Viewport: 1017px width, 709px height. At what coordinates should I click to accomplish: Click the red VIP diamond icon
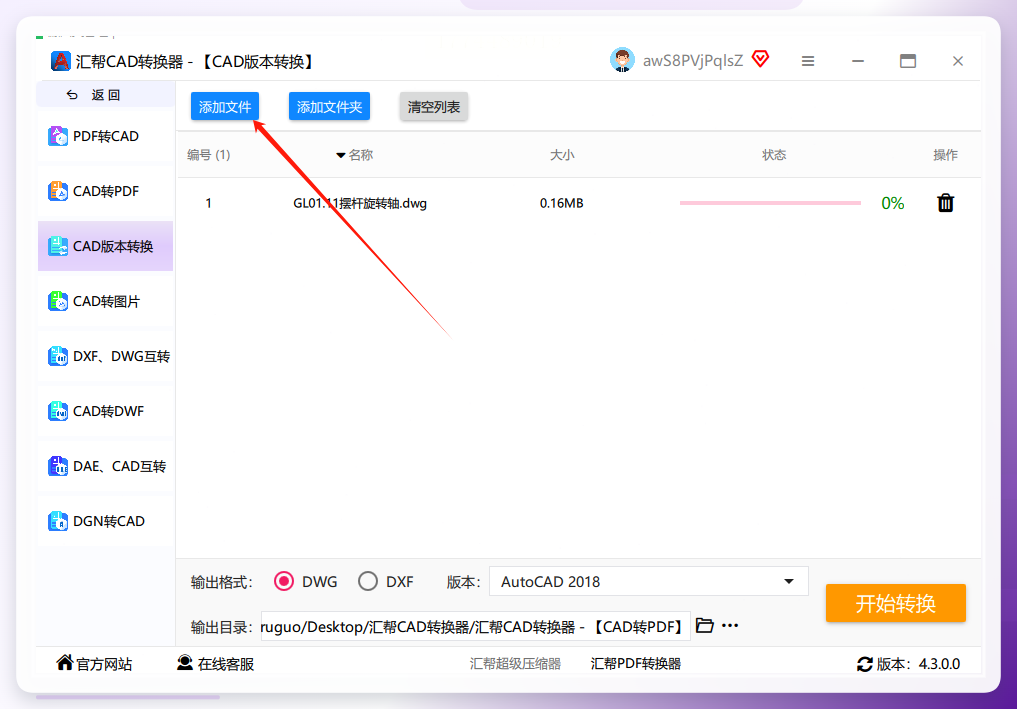[x=760, y=59]
